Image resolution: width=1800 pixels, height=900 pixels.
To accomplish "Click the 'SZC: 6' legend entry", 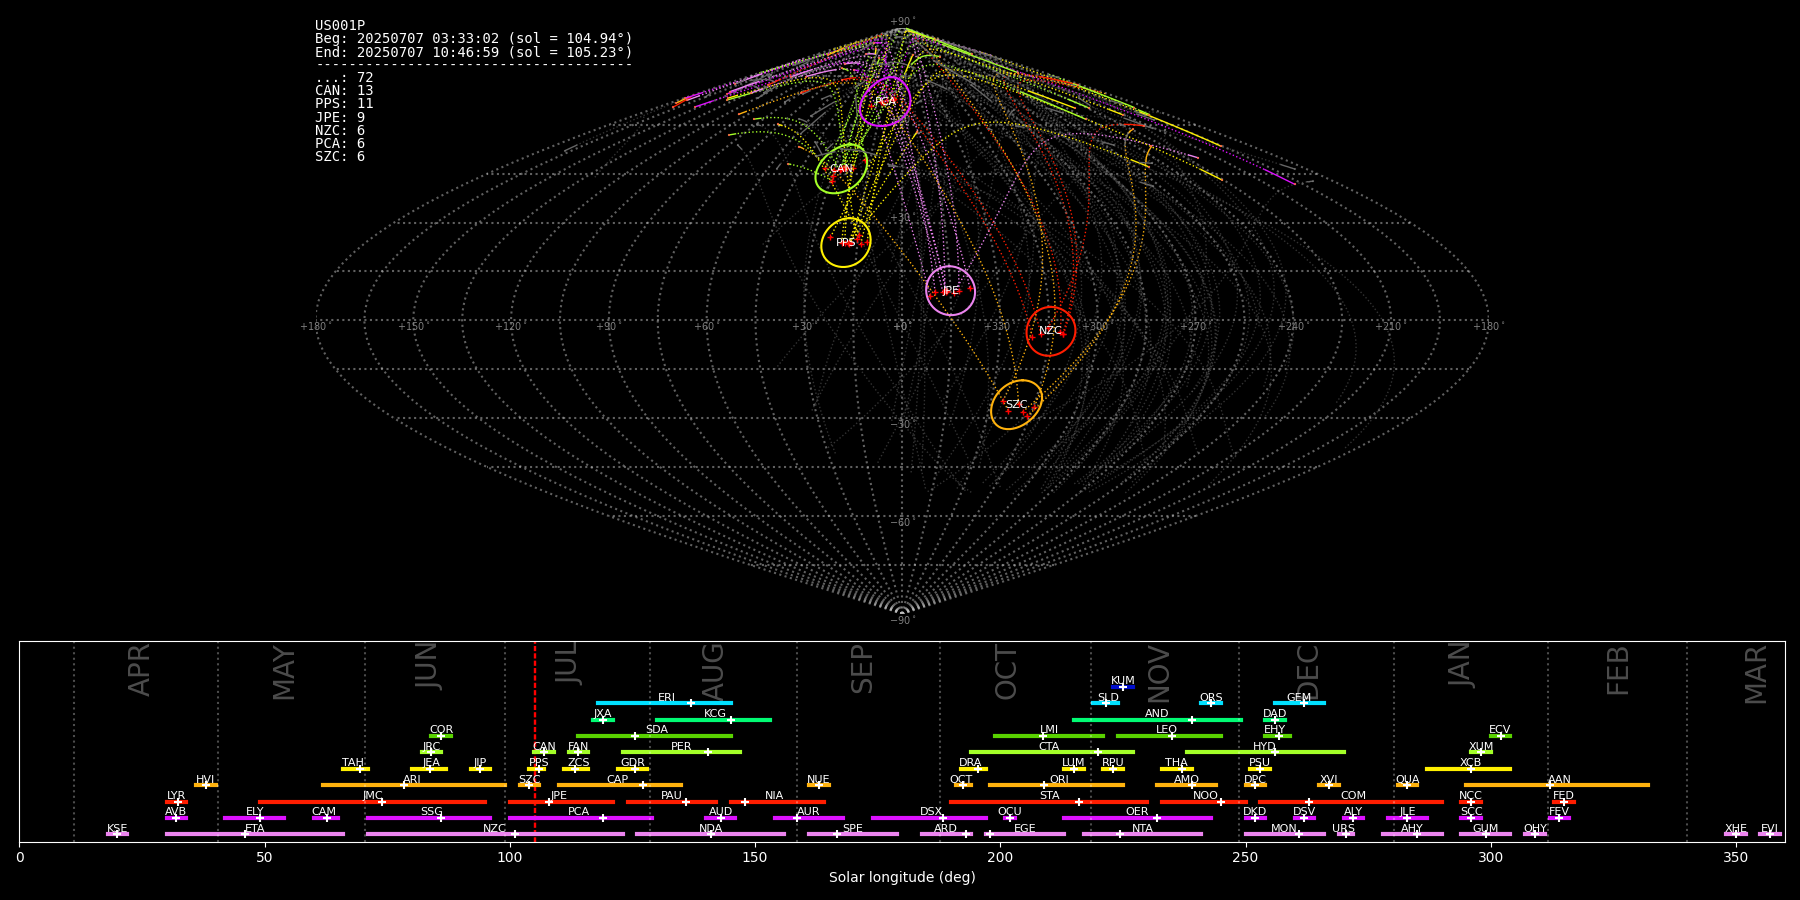I will coord(340,157).
